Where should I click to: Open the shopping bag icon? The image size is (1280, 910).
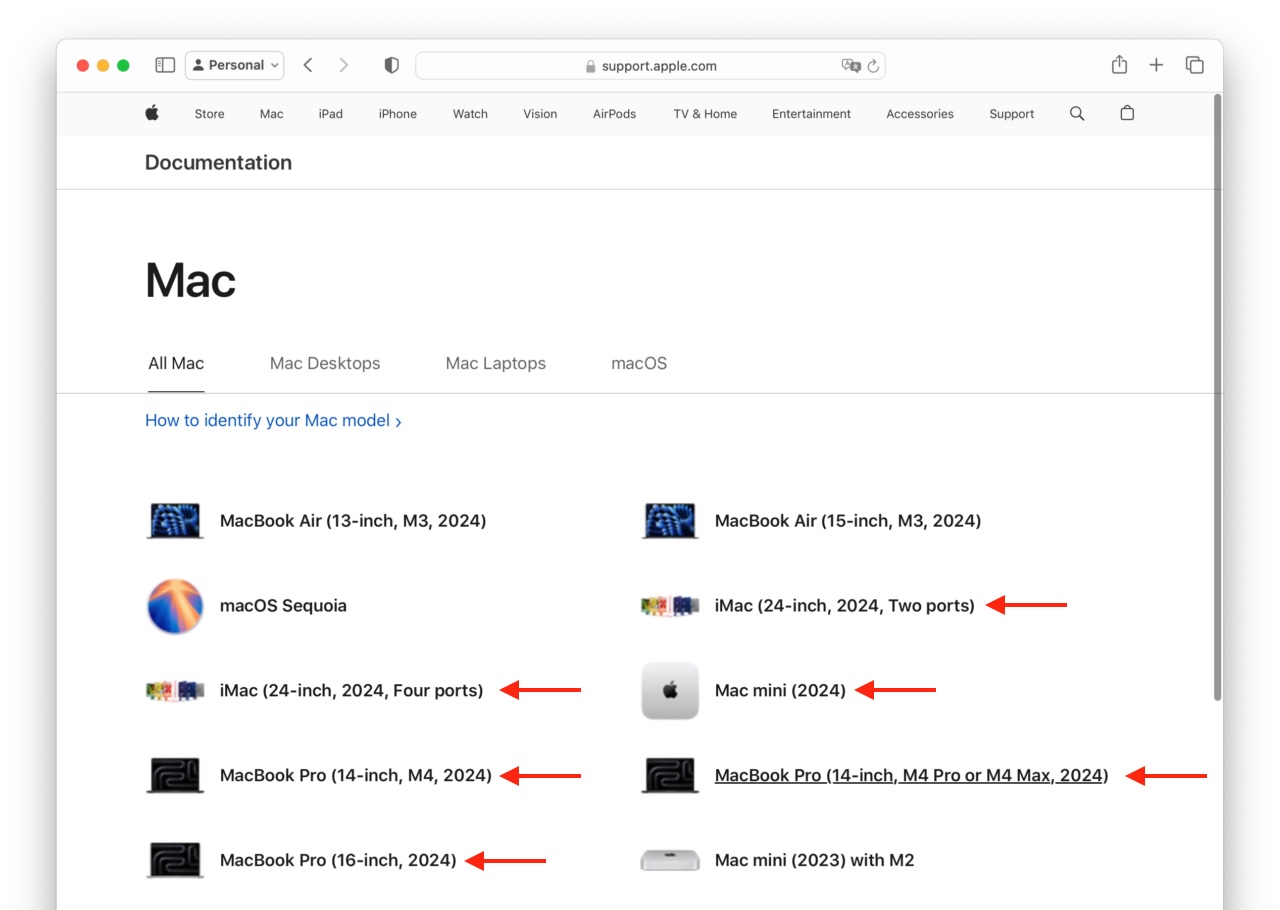coord(1127,113)
